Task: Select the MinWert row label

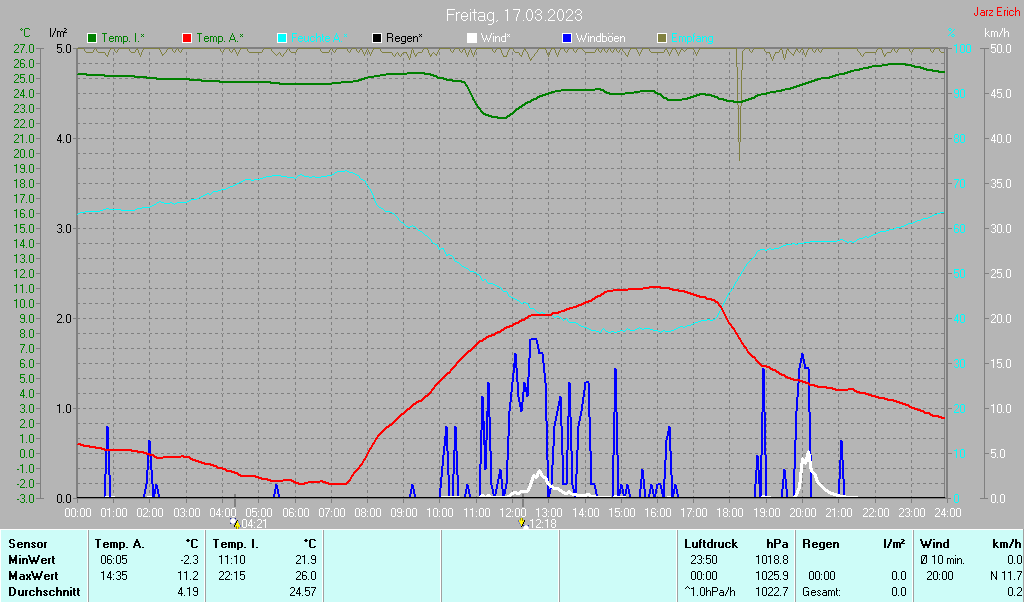Action: click(x=31, y=560)
